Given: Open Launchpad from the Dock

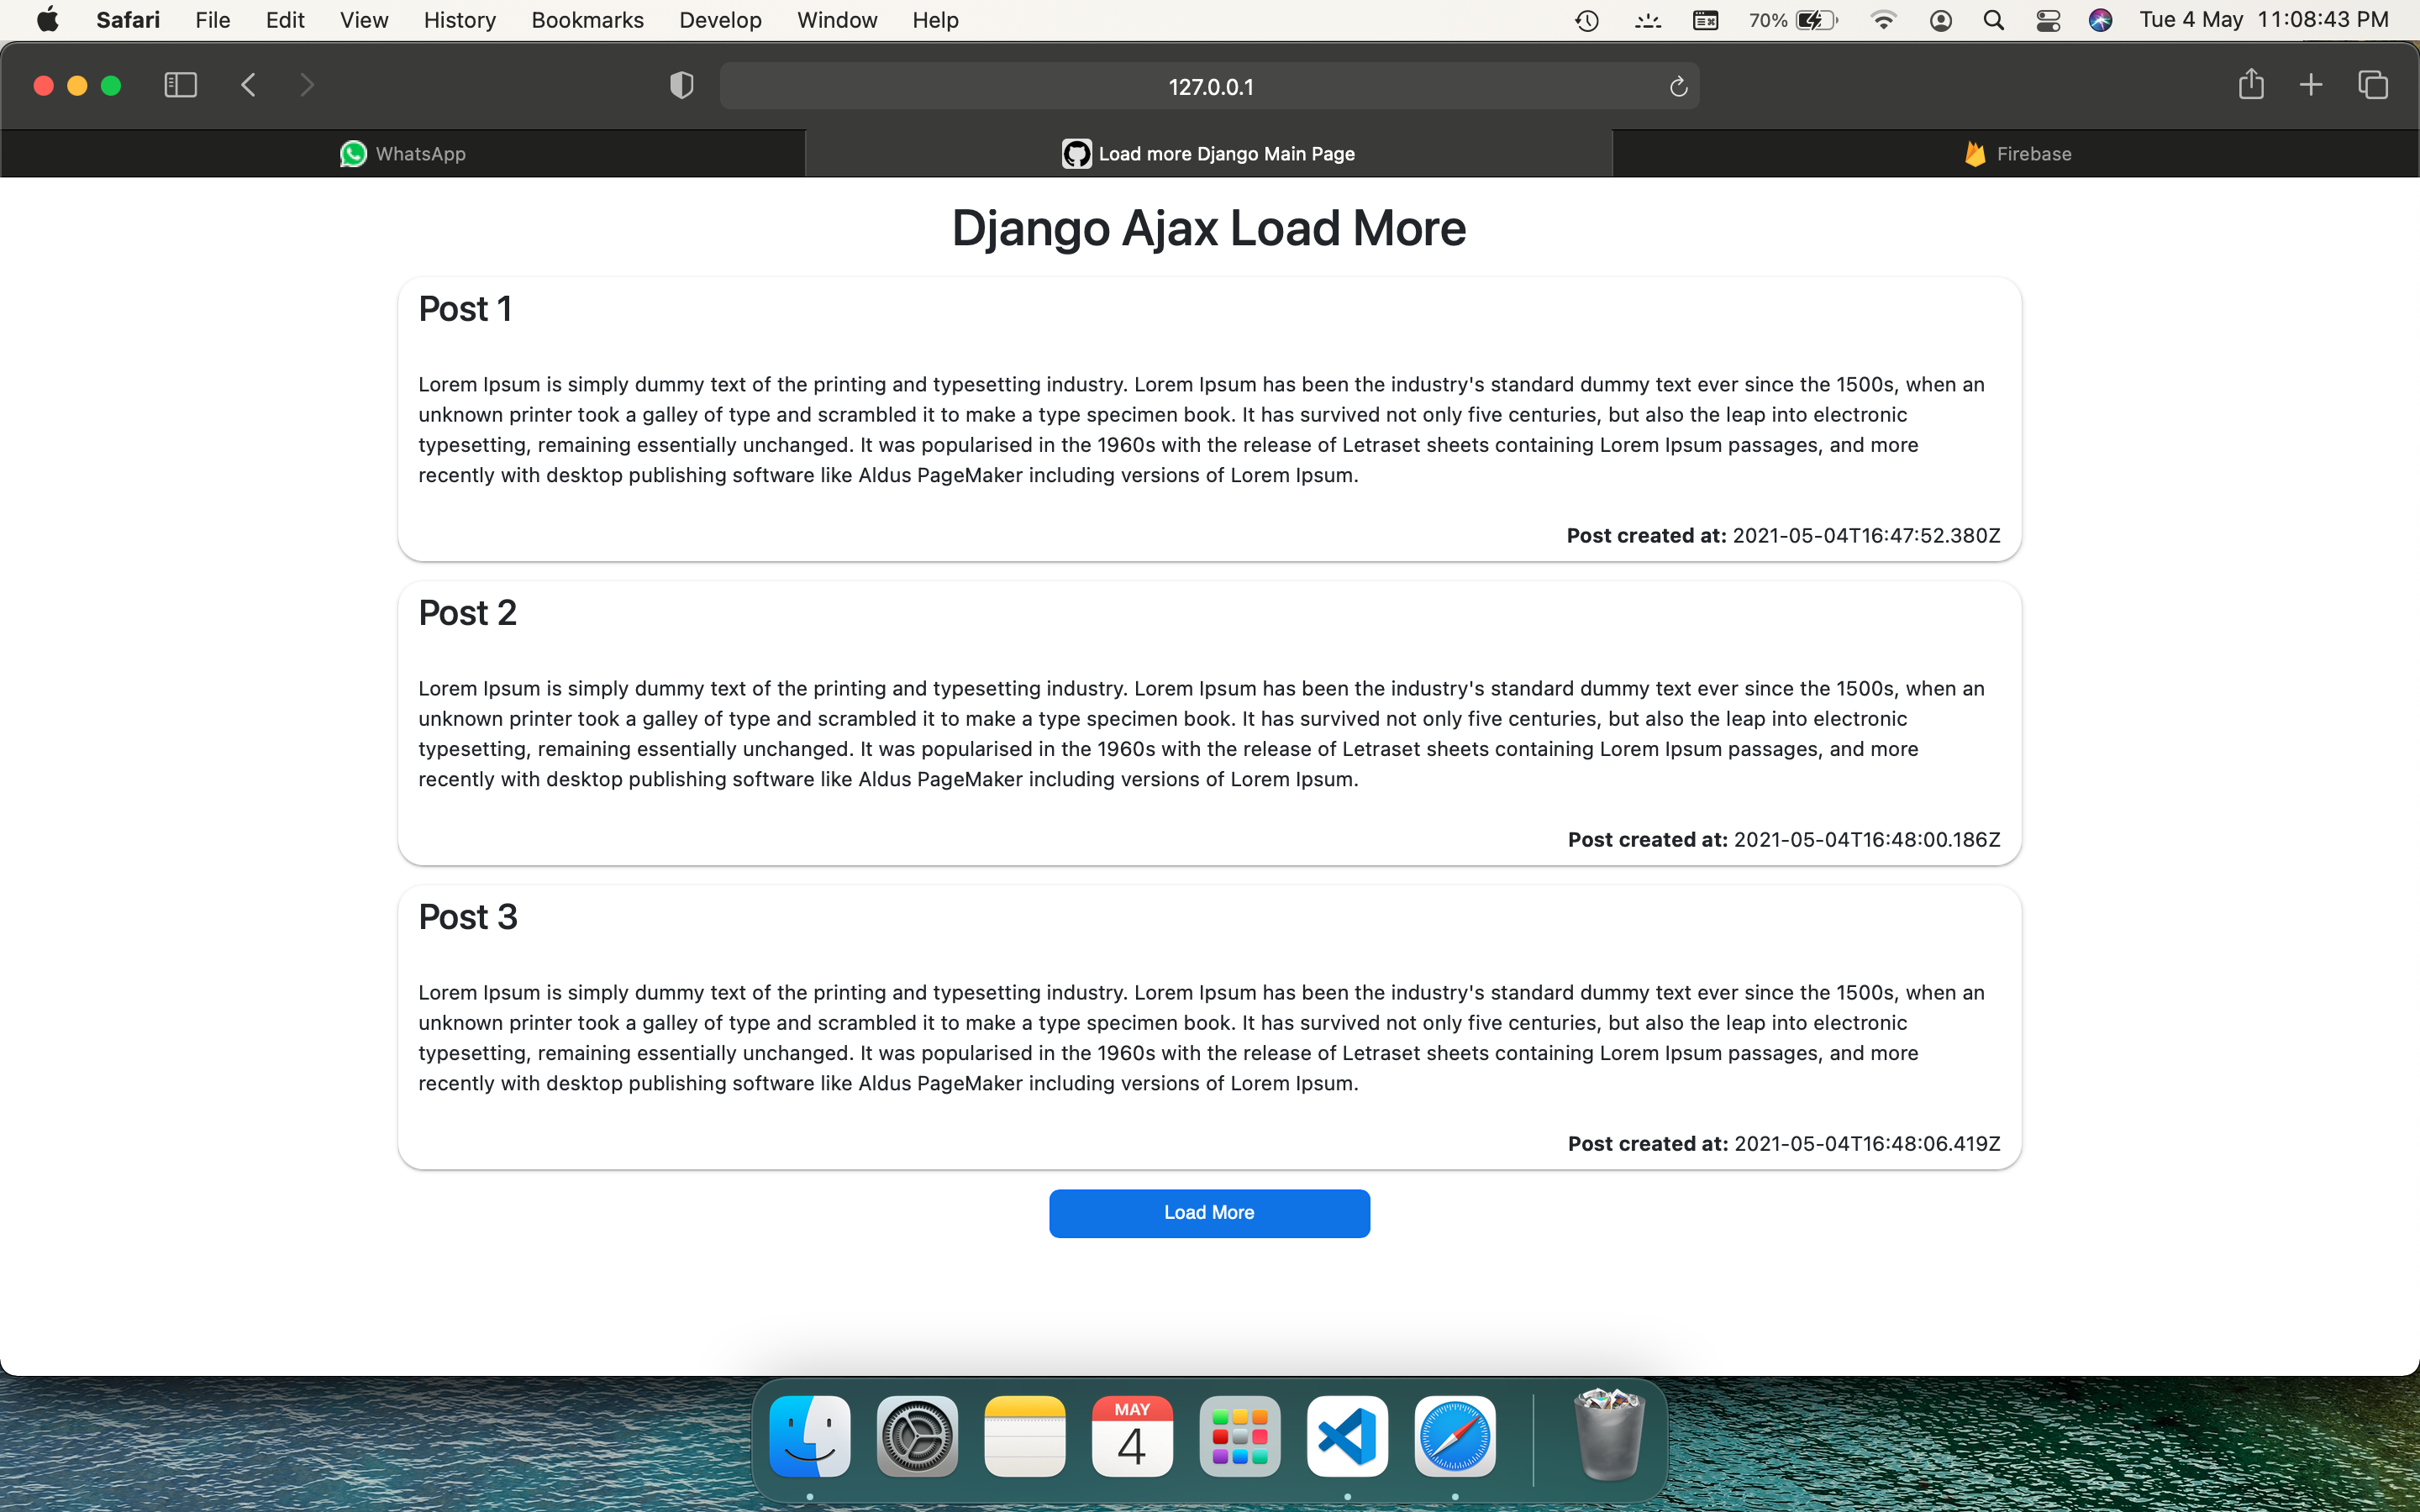Looking at the screenshot, I should pyautogui.click(x=1239, y=1436).
